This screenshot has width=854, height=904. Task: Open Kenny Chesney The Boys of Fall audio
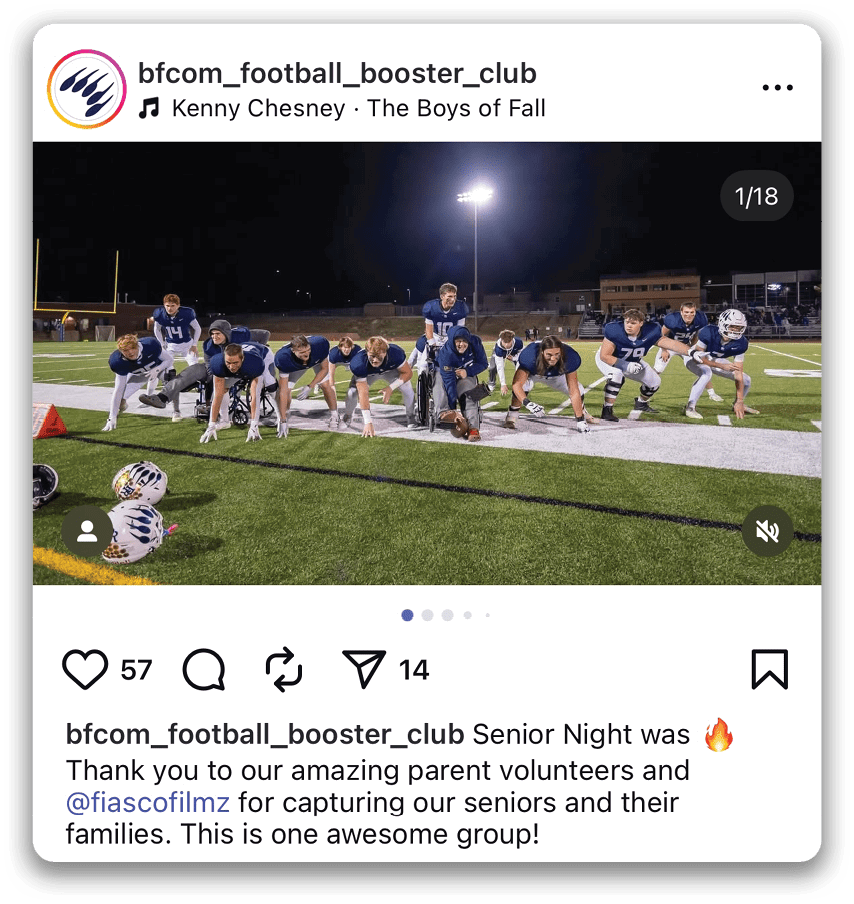(x=358, y=108)
